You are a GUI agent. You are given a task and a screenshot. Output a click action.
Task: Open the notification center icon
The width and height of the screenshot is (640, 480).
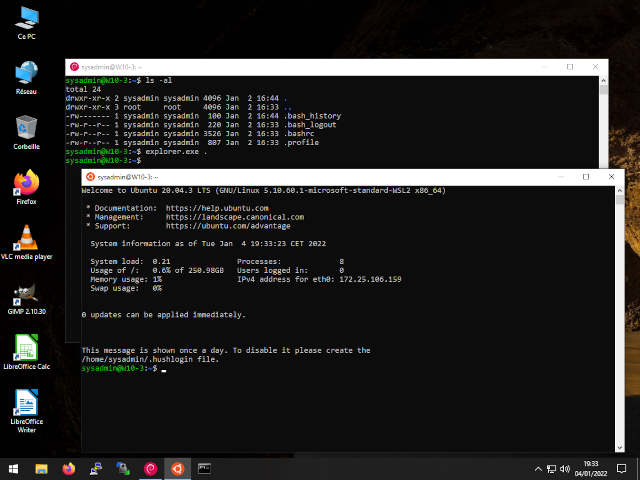click(x=621, y=469)
